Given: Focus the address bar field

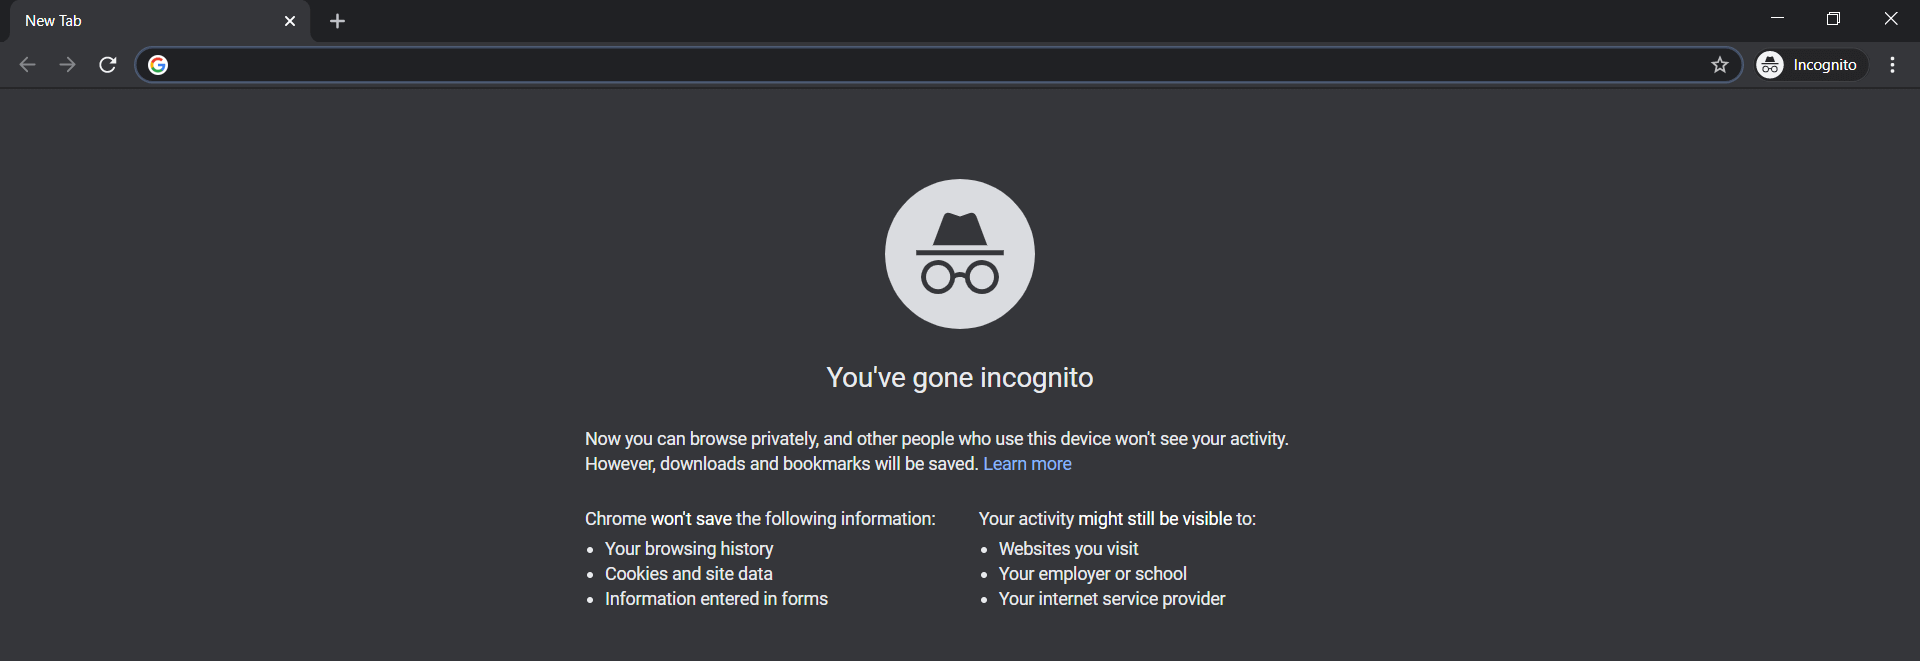Looking at the screenshot, I should (938, 65).
